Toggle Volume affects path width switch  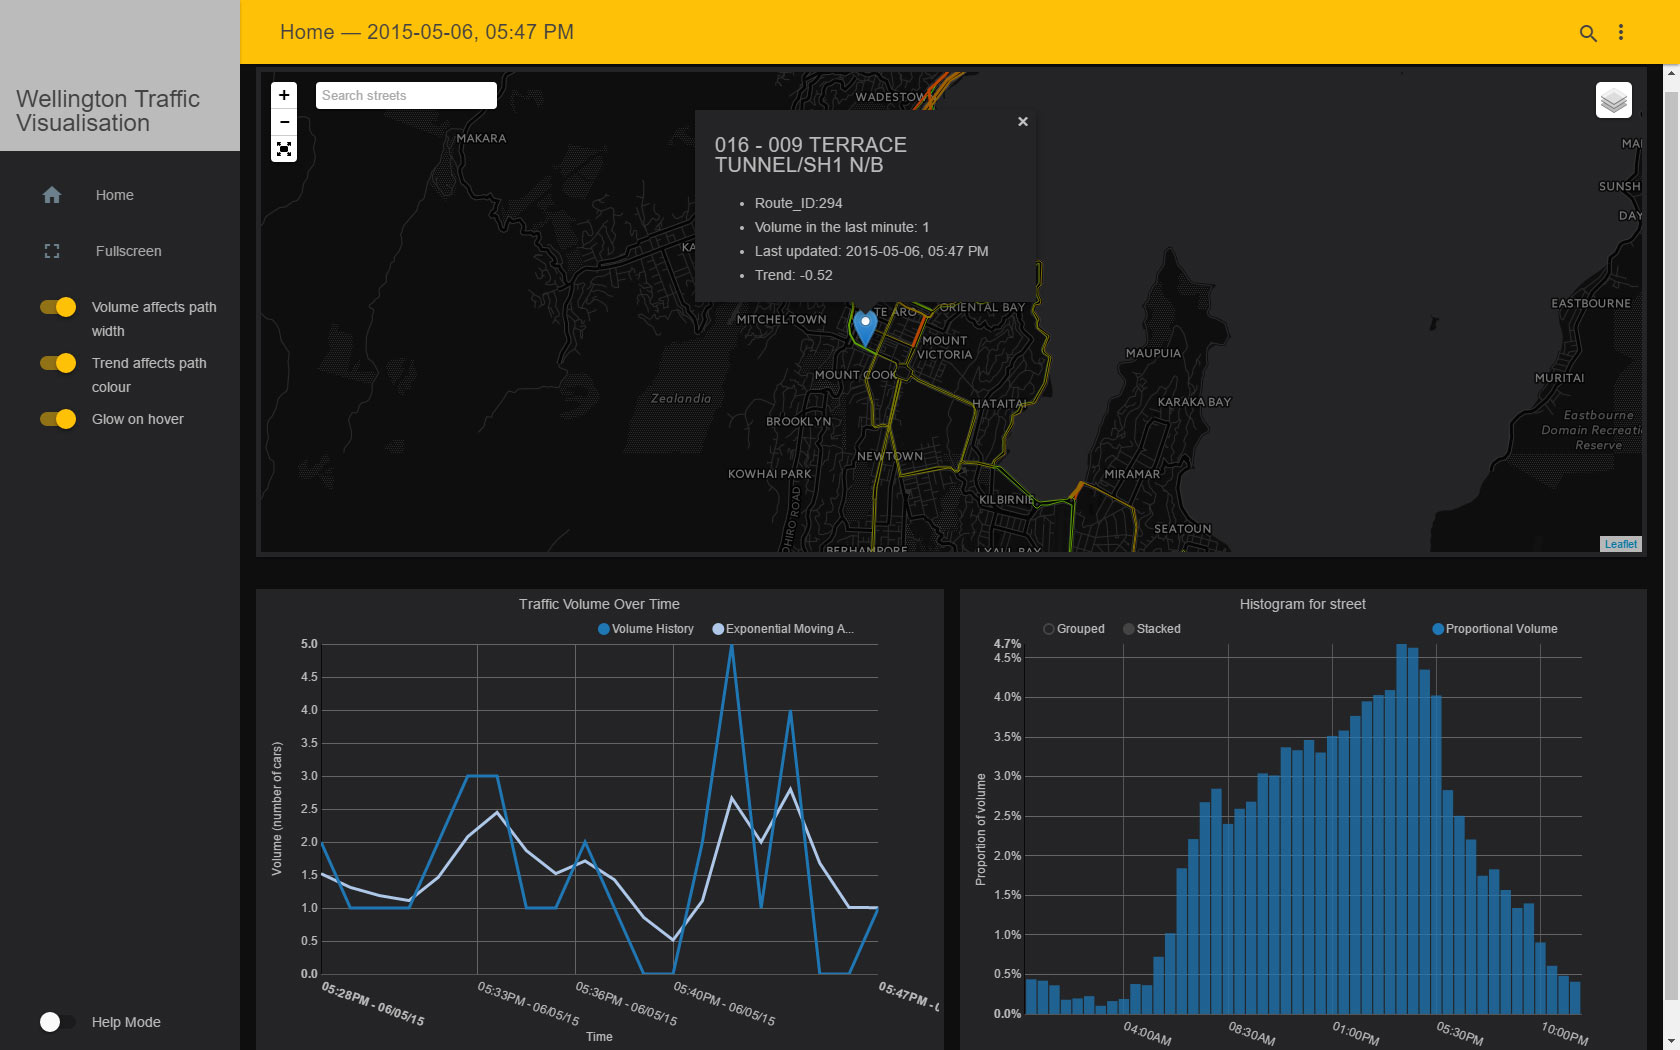58,307
